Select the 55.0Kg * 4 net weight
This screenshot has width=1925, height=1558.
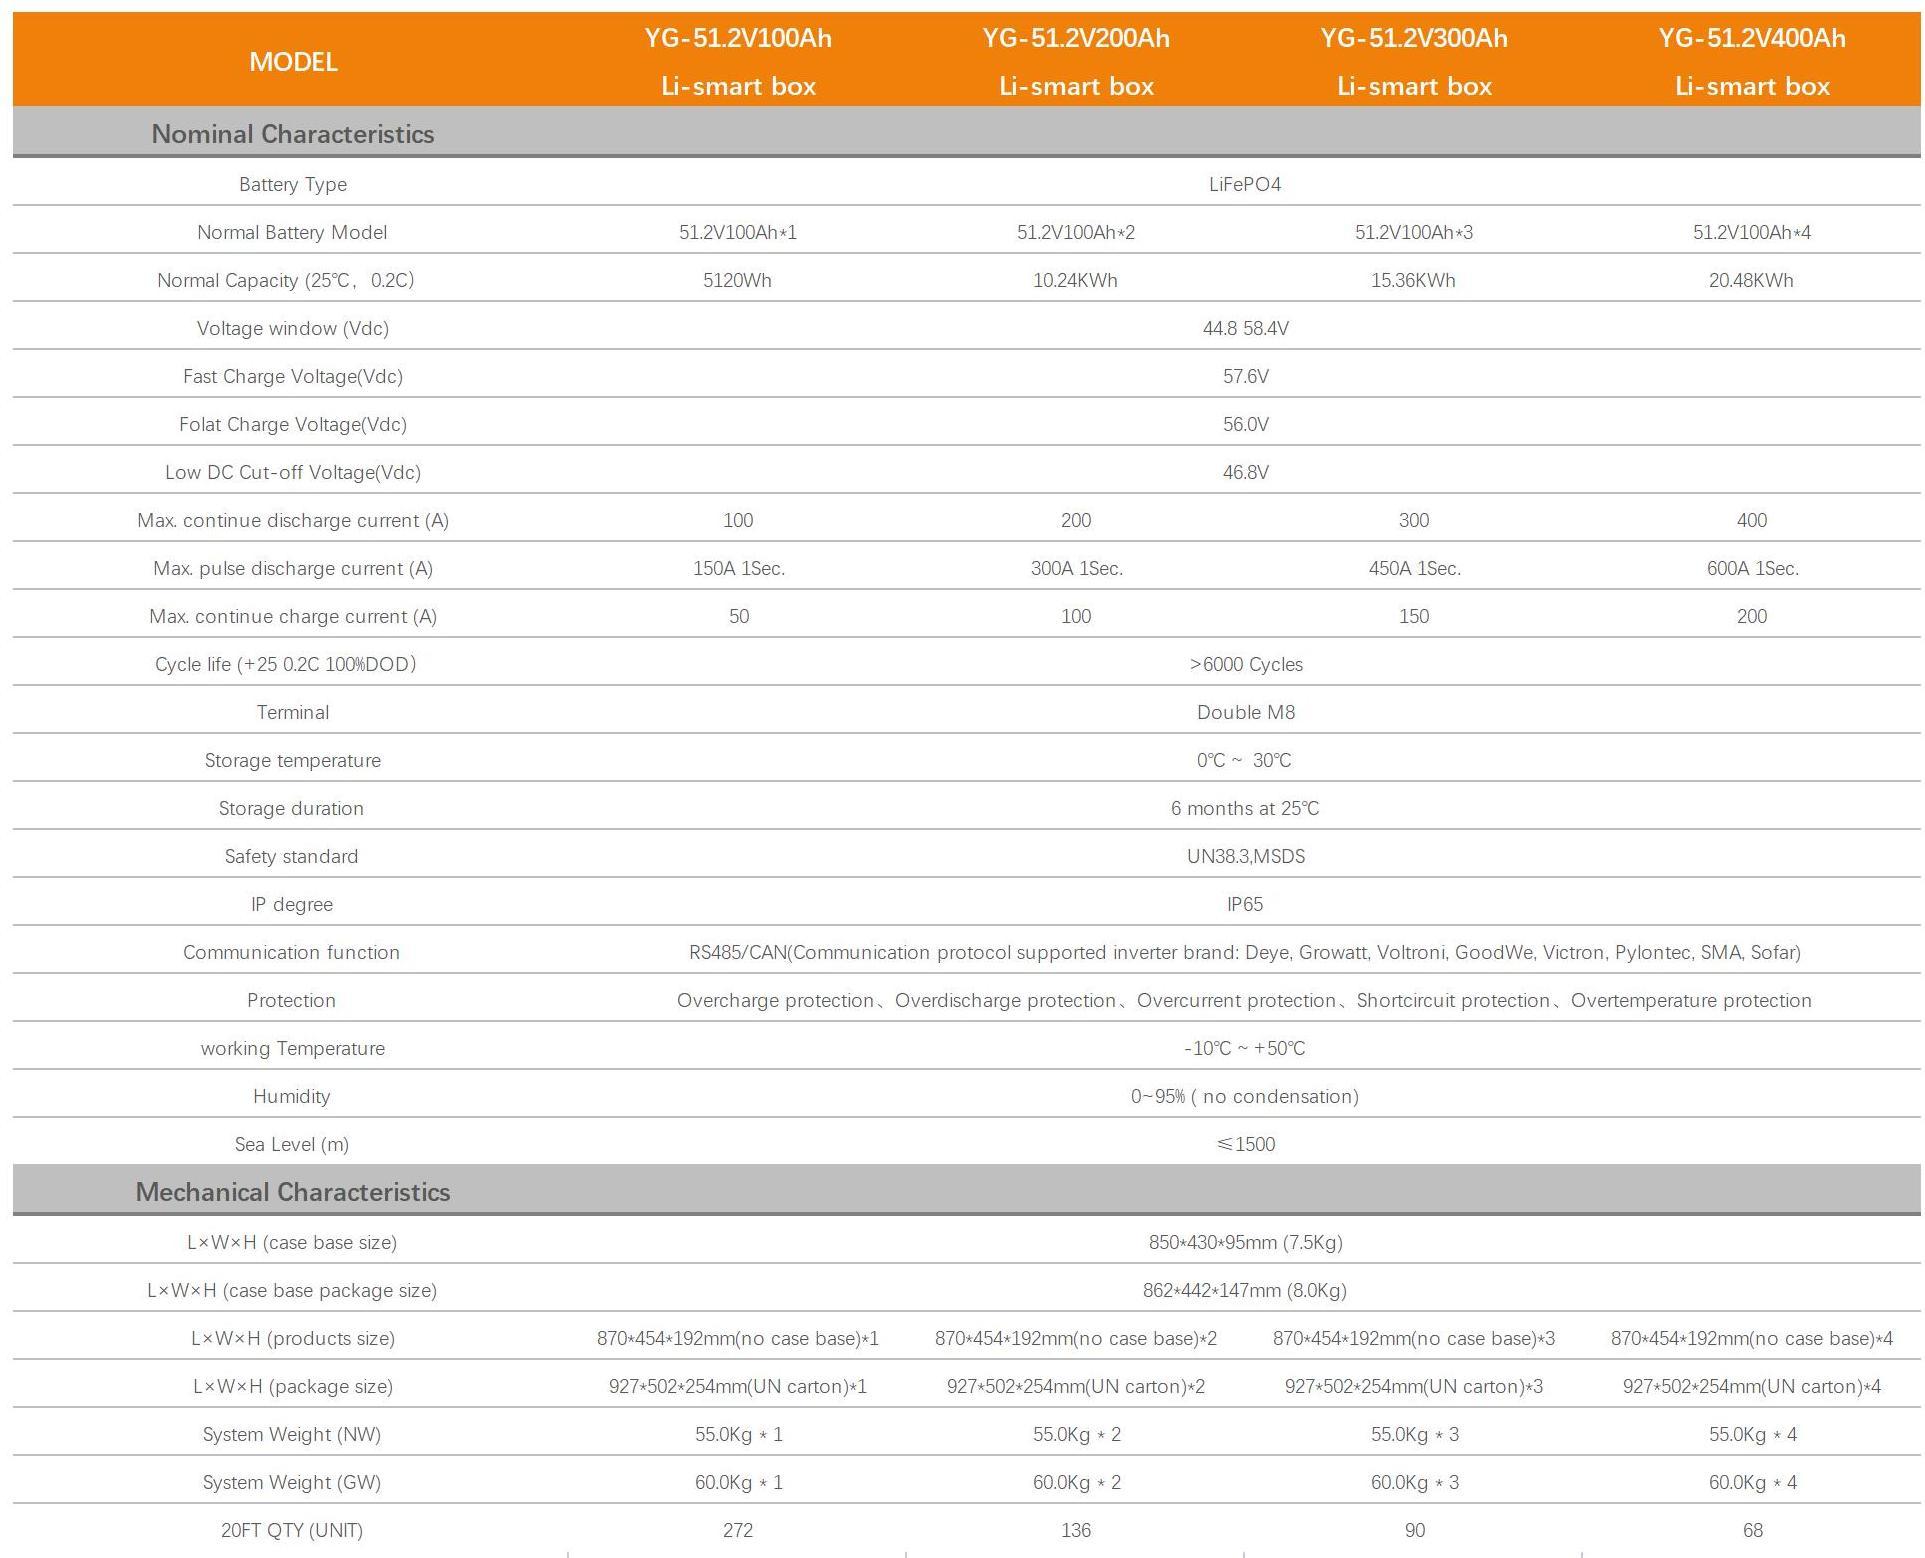(x=1752, y=1434)
